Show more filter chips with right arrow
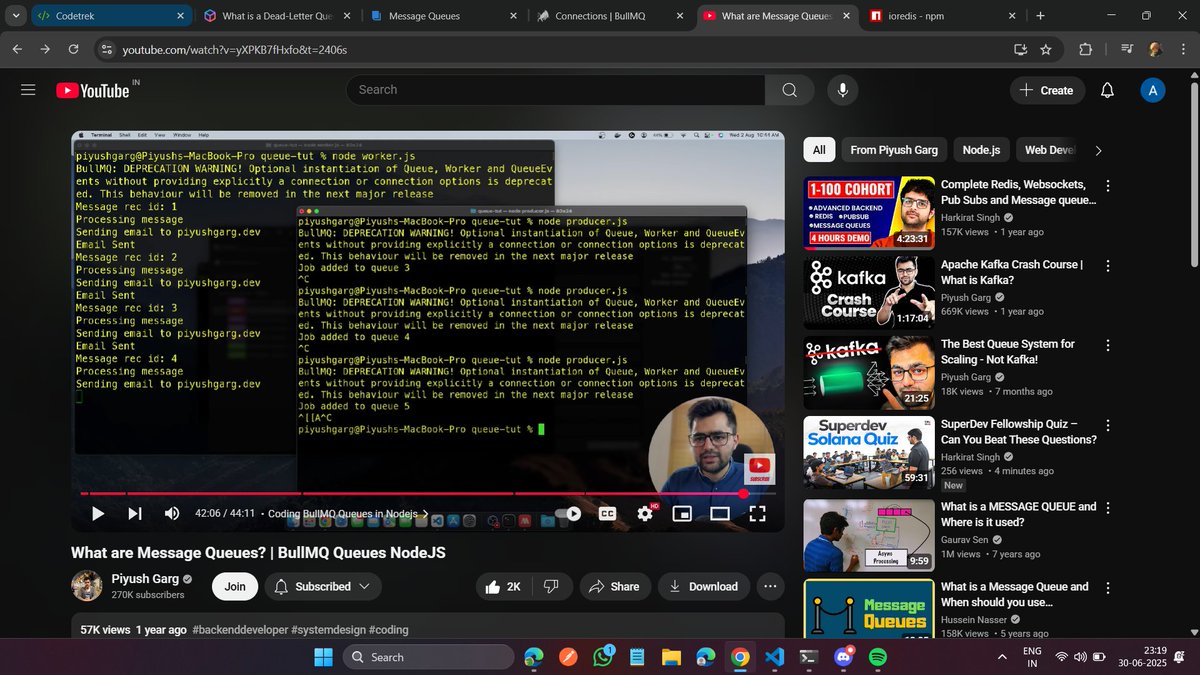Screen dimensions: 1200x675 tap(1098, 150)
